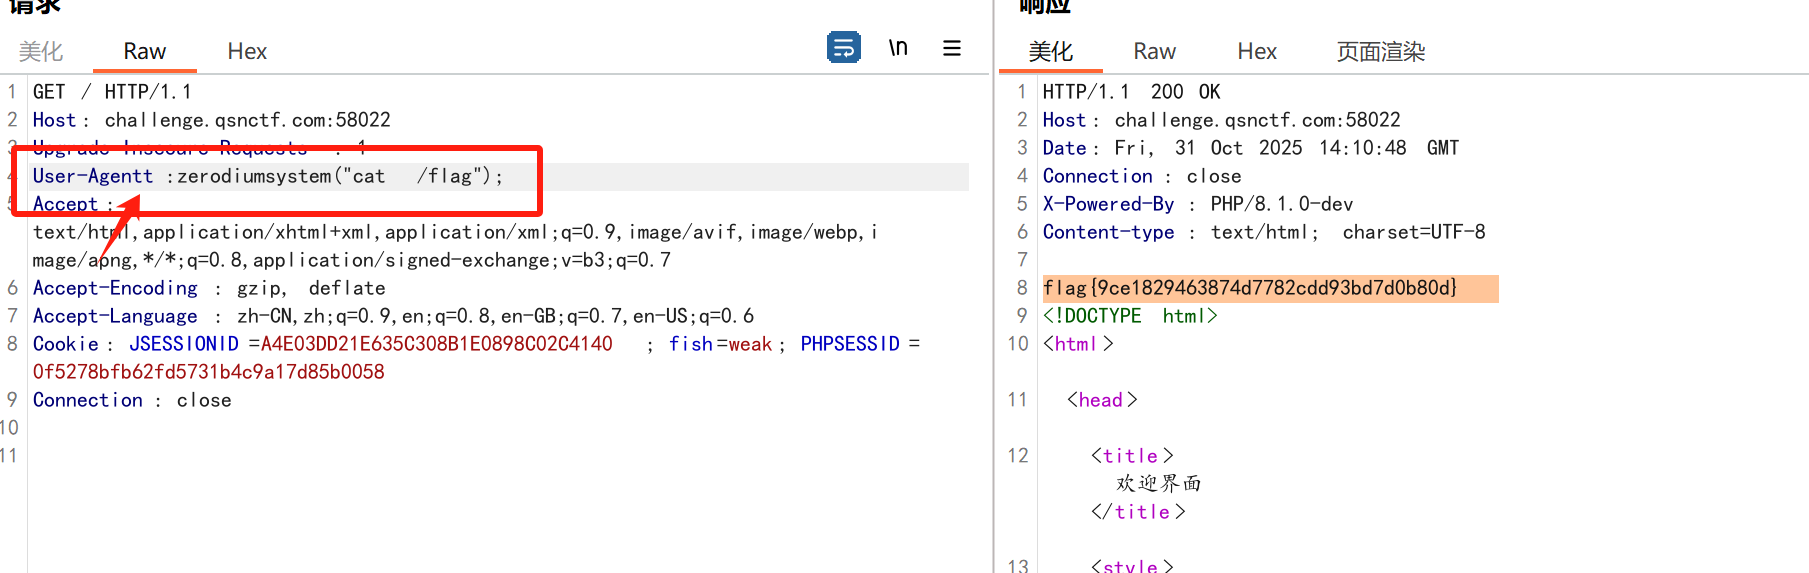This screenshot has height=573, width=1809.
Task: Select the request Hex tab
Action: (x=247, y=51)
